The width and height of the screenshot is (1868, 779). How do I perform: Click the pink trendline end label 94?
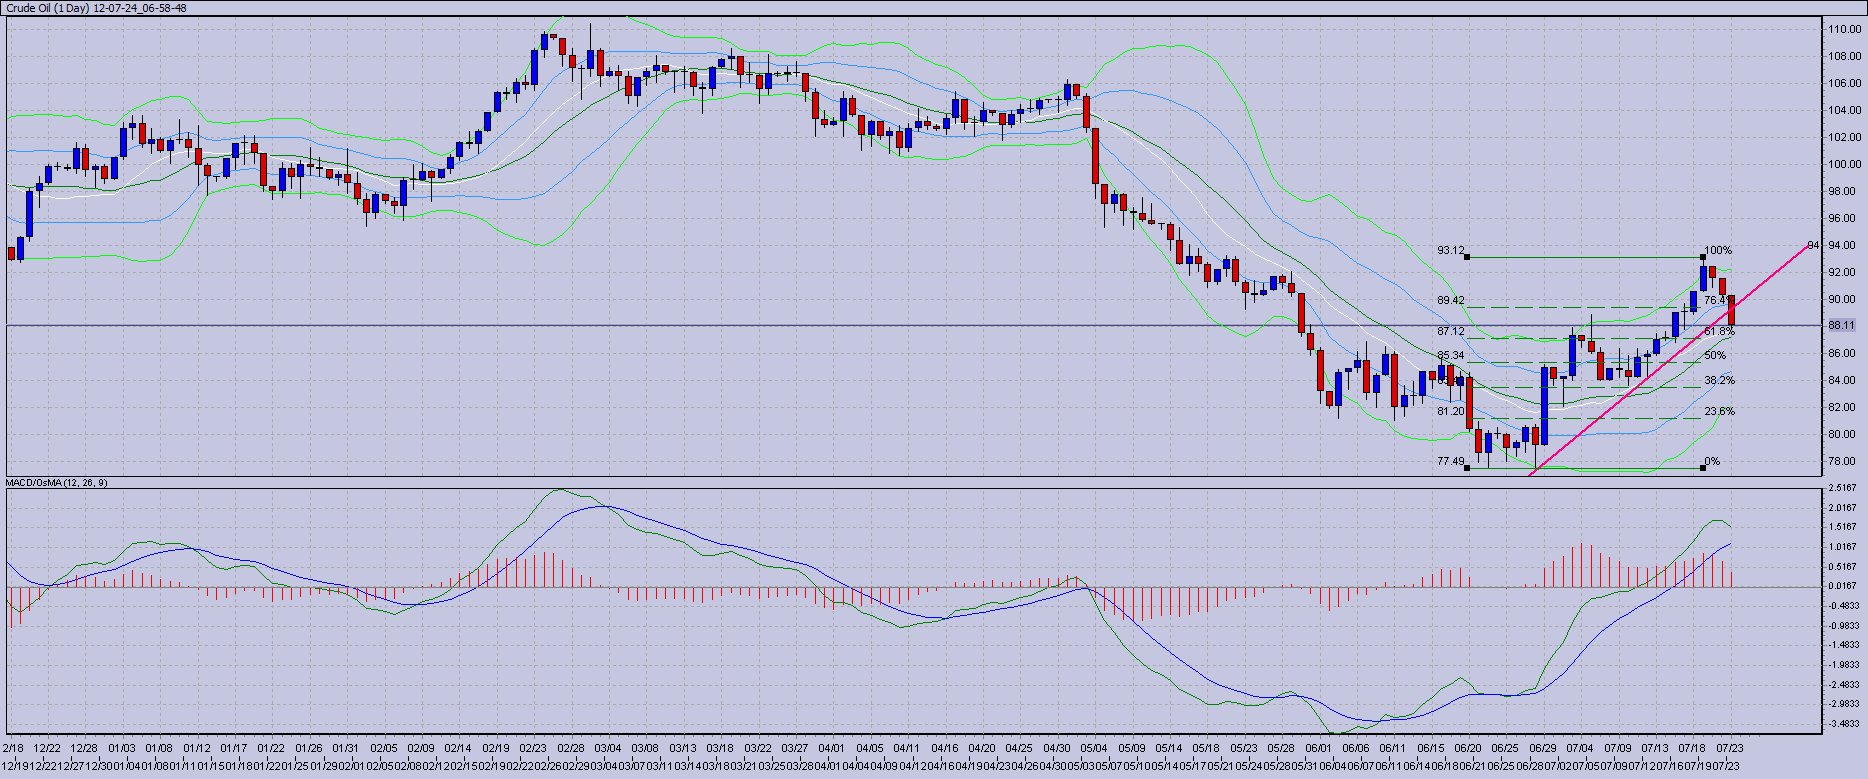1813,244
